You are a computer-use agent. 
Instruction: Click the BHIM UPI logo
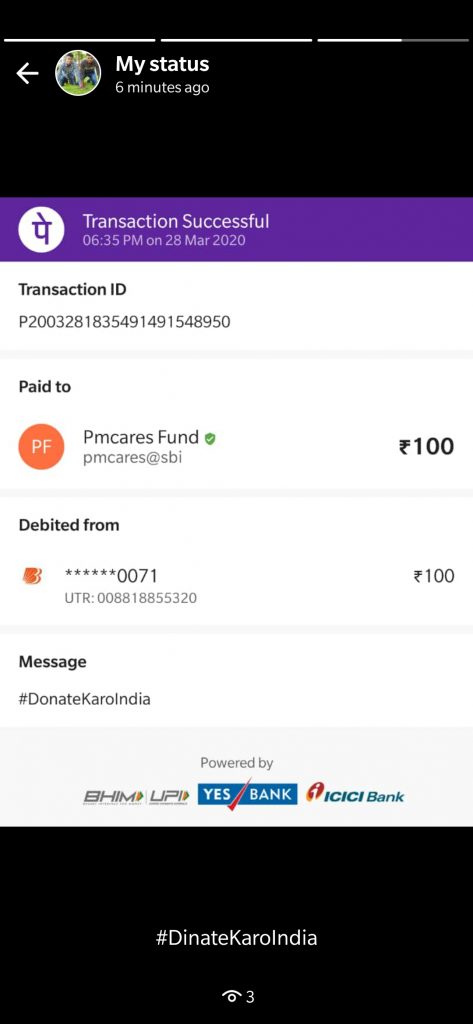(x=137, y=796)
